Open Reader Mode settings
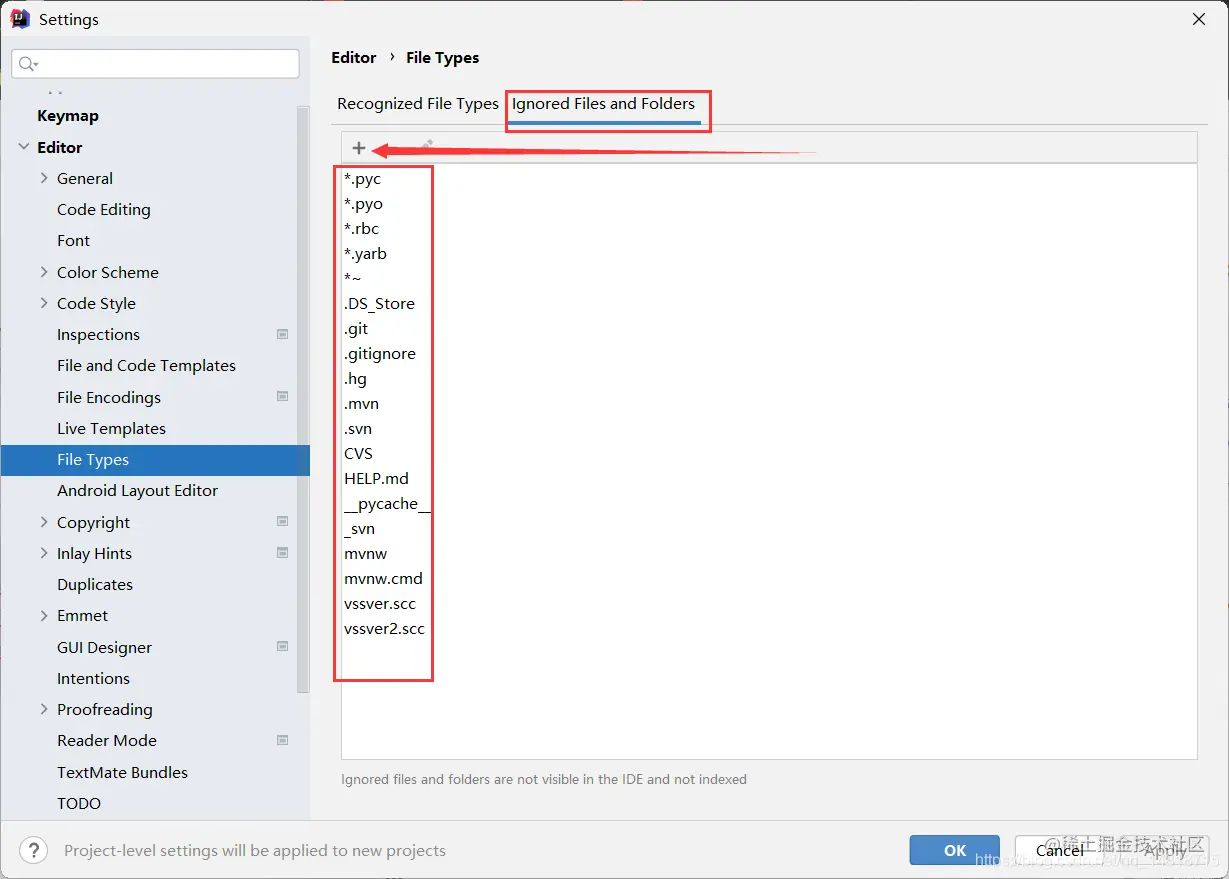 coord(107,740)
